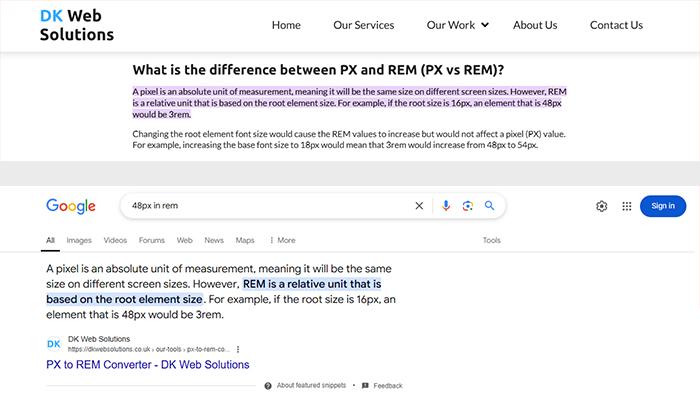Switch to the Forums tab

pos(151,240)
